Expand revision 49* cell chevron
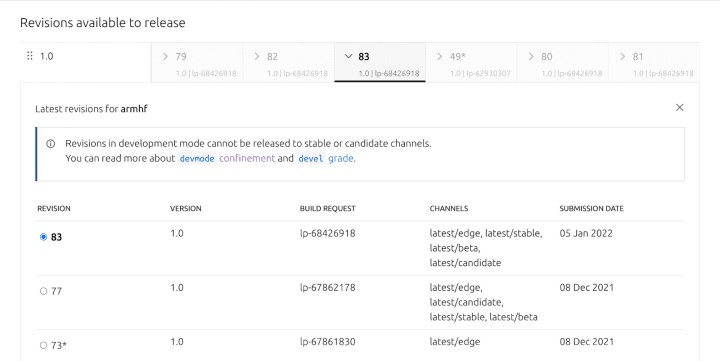 click(x=439, y=56)
